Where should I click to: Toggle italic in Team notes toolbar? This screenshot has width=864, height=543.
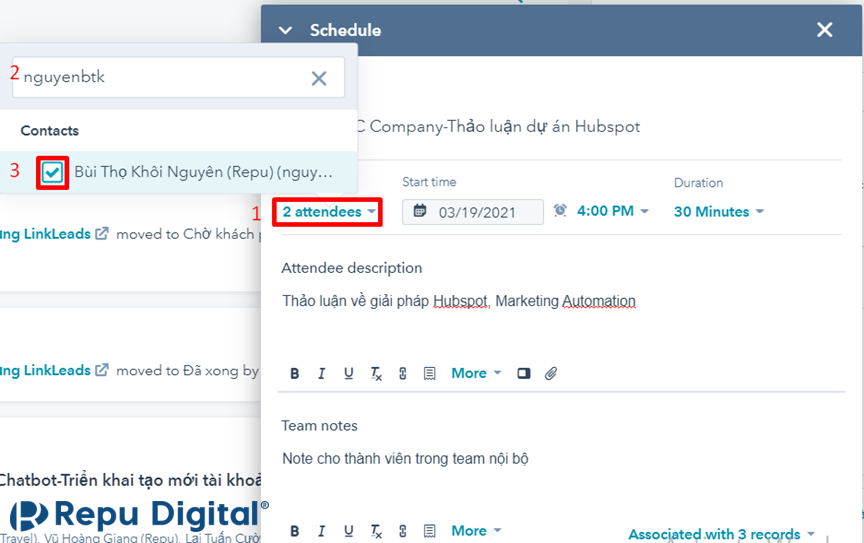(x=321, y=531)
